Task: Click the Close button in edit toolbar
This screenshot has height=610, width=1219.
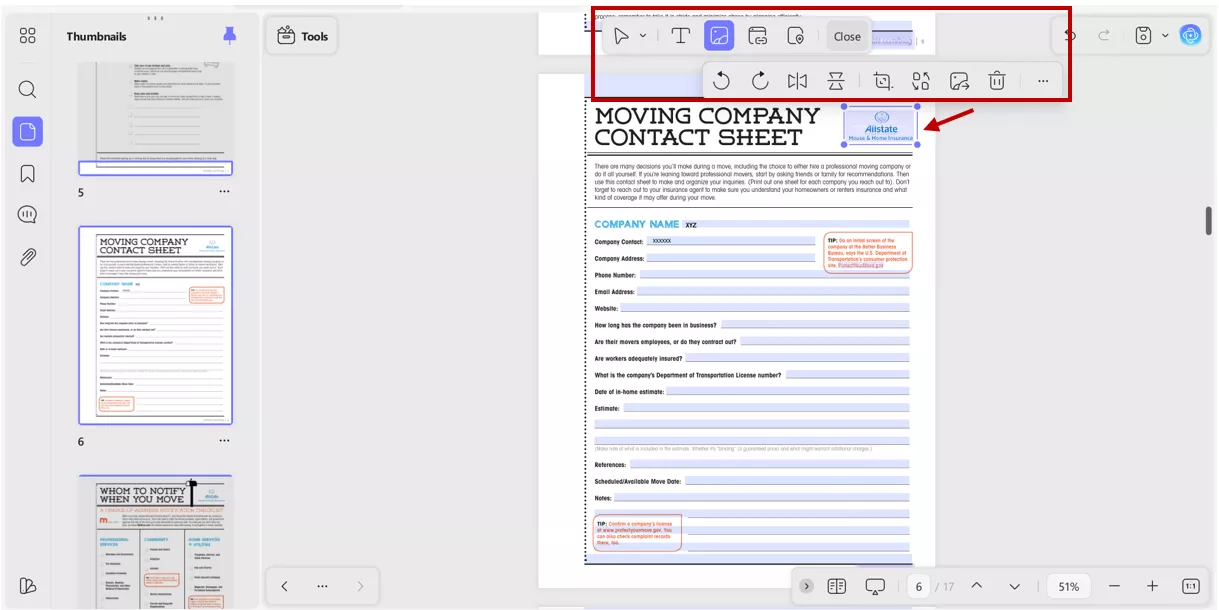Action: (x=847, y=36)
